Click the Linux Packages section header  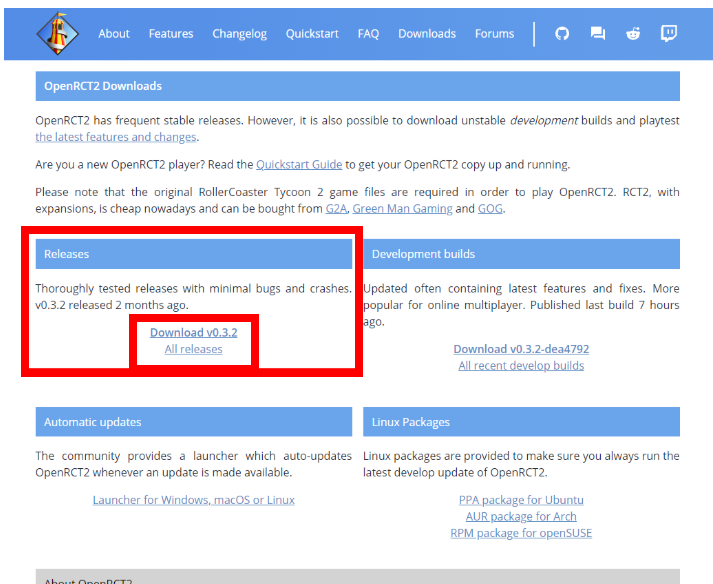point(521,422)
